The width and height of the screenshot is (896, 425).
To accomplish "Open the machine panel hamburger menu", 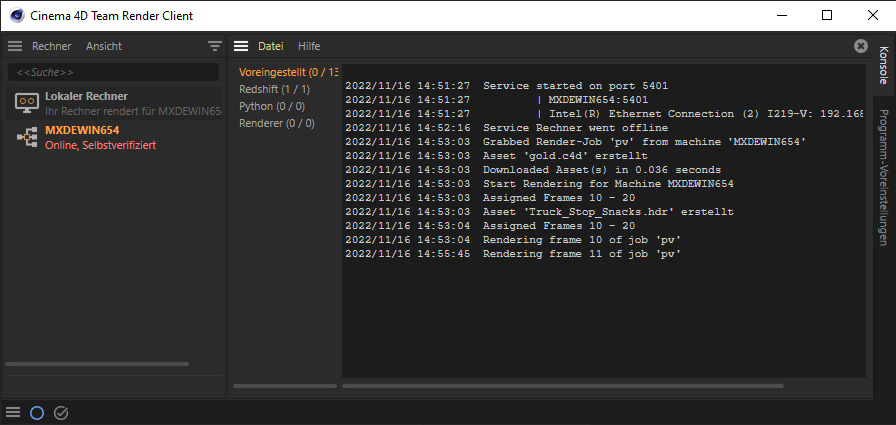I will [x=15, y=46].
